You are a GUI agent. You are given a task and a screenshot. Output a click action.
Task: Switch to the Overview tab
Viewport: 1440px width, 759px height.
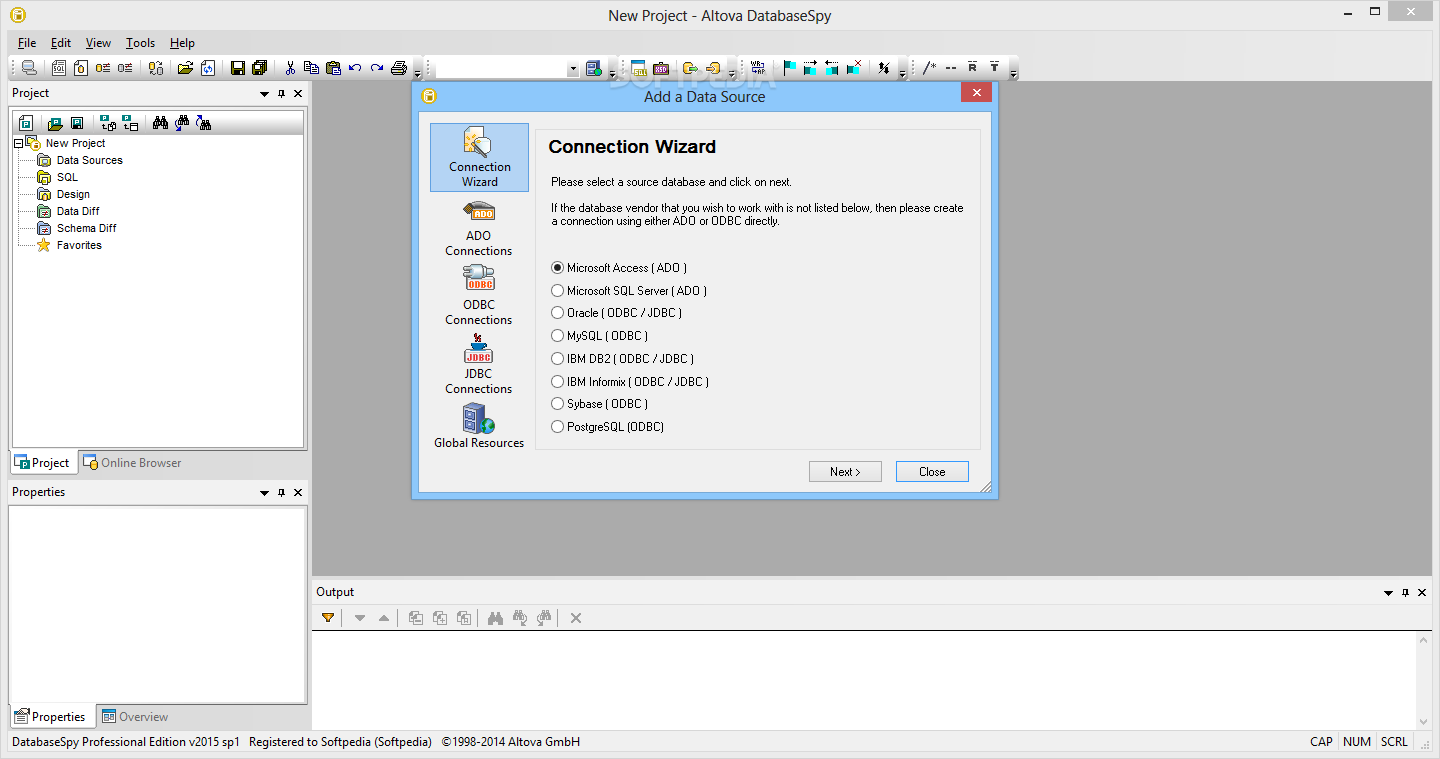[135, 717]
